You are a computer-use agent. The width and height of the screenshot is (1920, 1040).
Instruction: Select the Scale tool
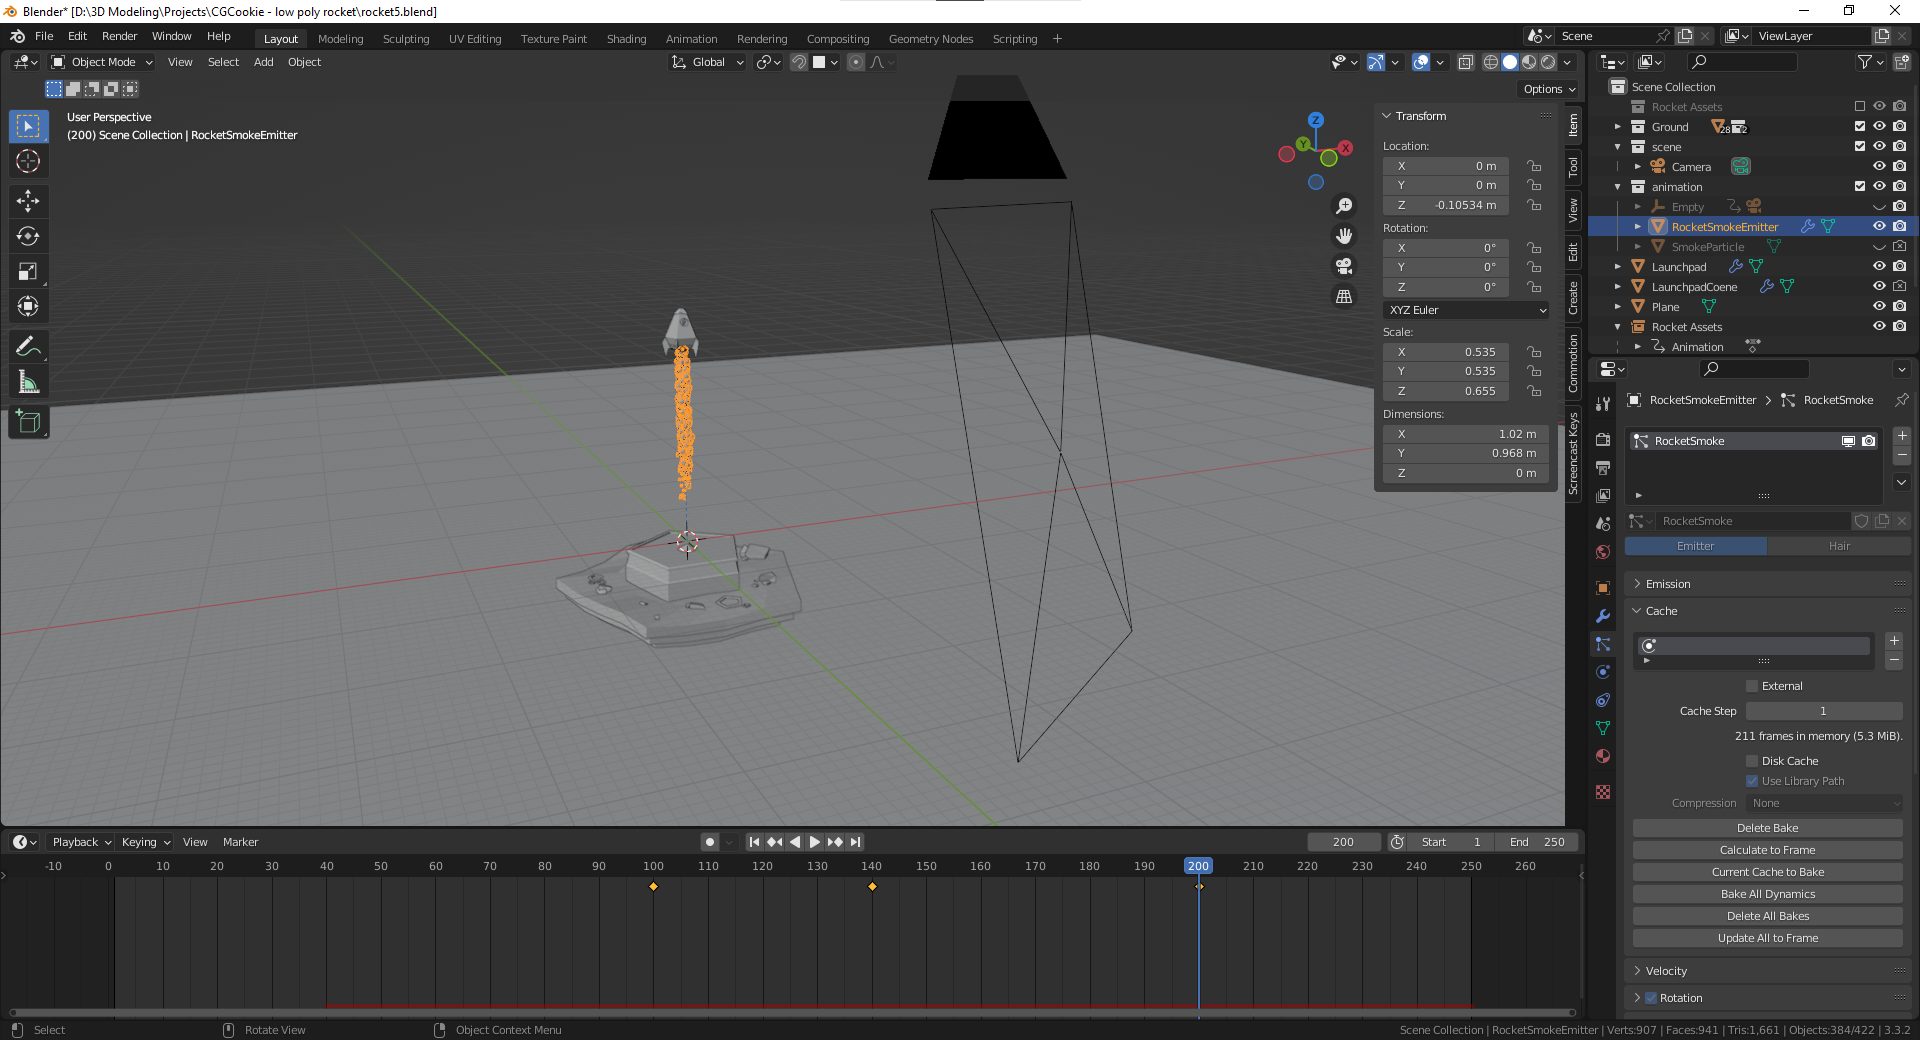coord(28,271)
